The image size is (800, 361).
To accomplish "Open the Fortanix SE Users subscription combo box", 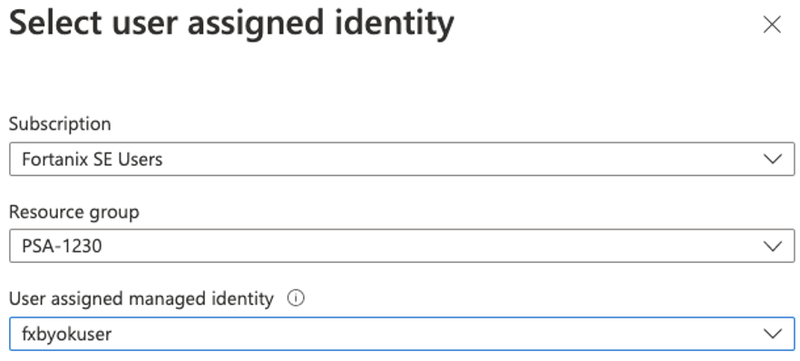I will pos(402,159).
